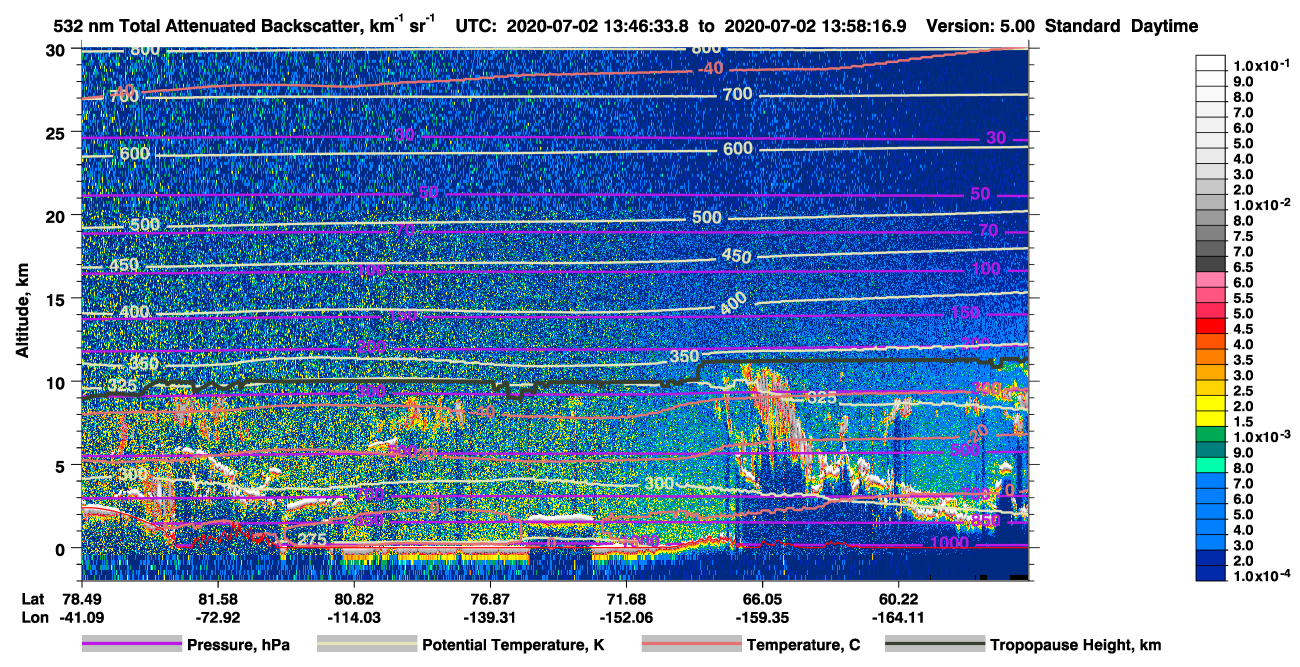
Task: Click colorbar label '1.0x10-2'
Action: coord(1262,204)
